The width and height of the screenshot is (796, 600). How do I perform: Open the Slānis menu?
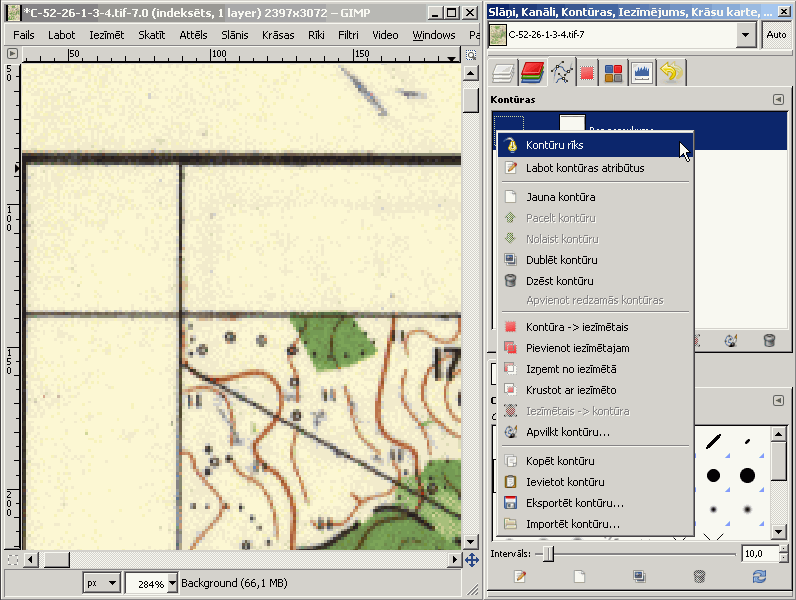[235, 35]
